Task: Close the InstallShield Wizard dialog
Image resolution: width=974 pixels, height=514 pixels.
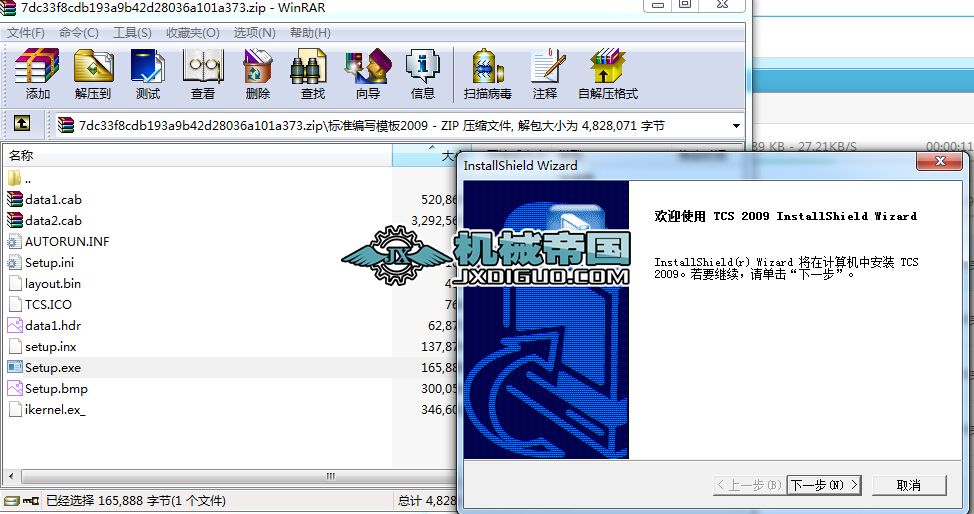Action: pos(940,162)
